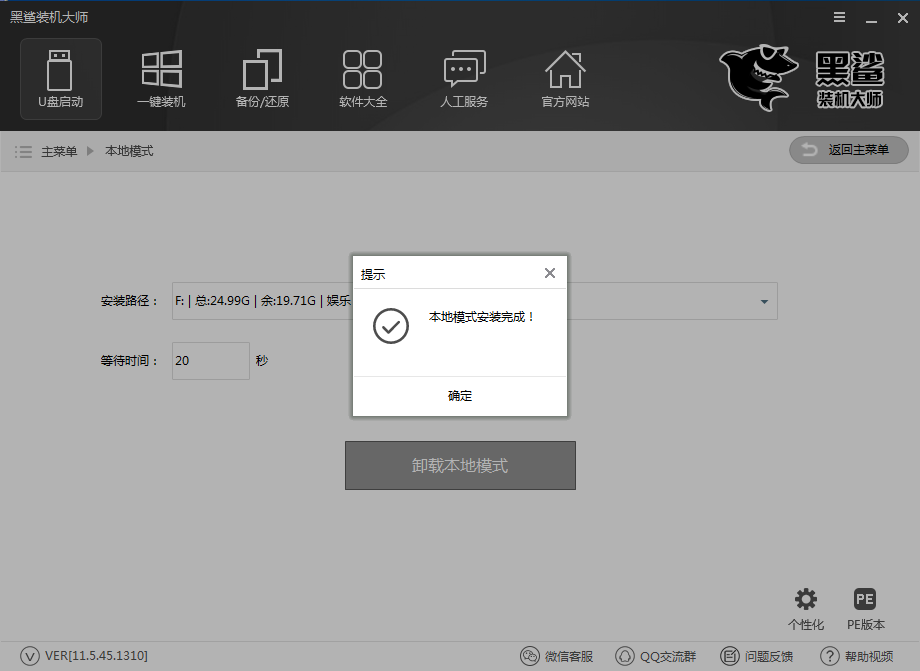Image resolution: width=920 pixels, height=671 pixels.
Task: Open 备份/还原 backup section
Action: pos(262,77)
